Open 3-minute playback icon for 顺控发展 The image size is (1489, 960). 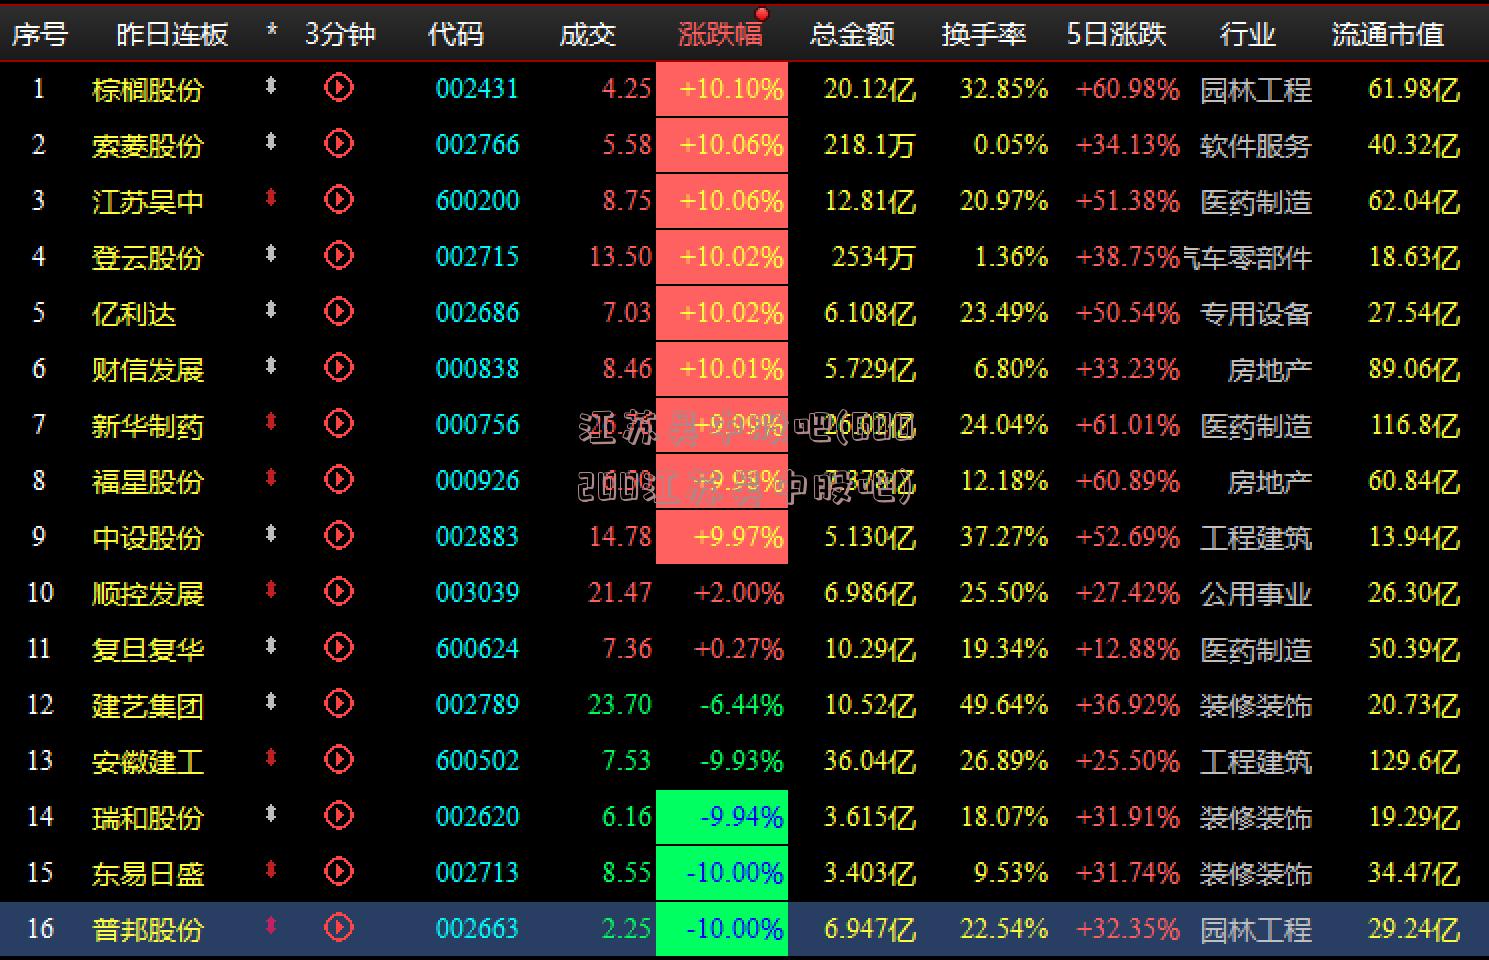[339, 592]
